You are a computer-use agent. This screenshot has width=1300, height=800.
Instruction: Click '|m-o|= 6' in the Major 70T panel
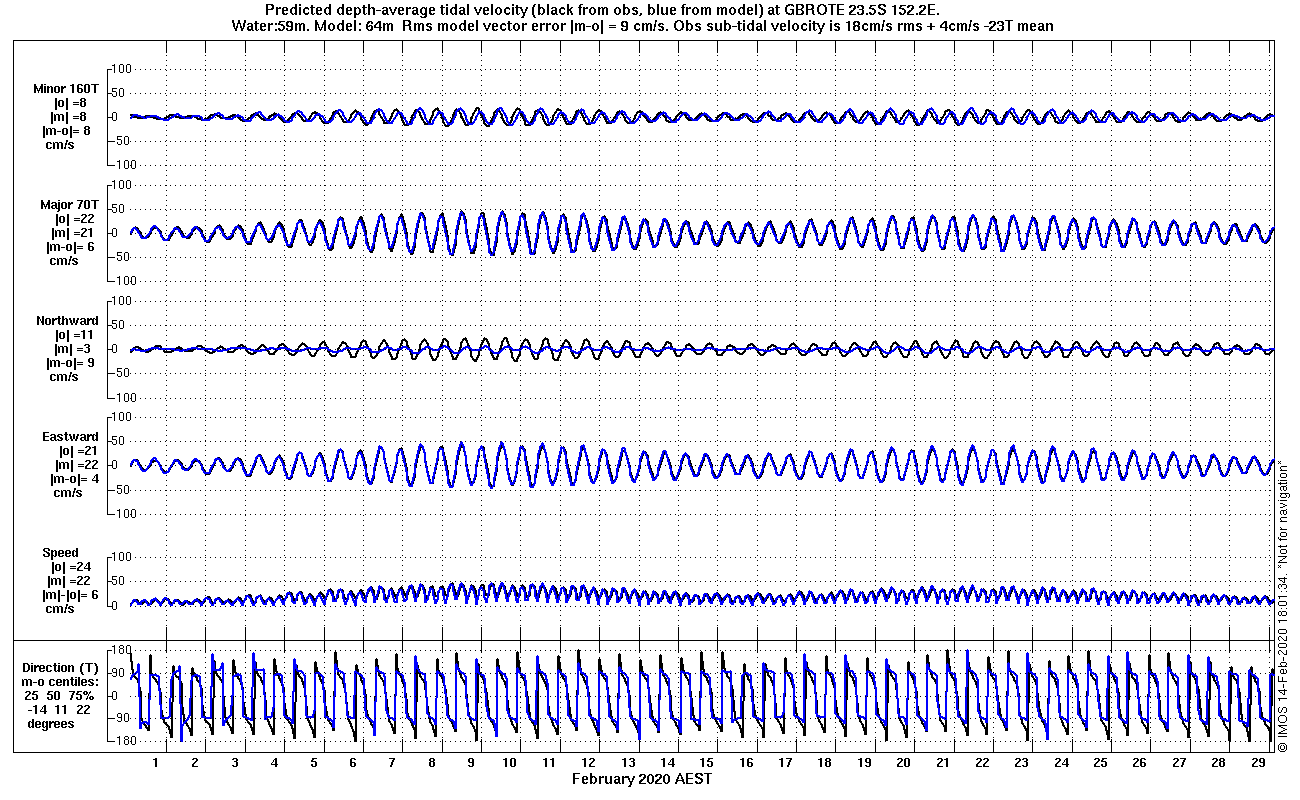point(70,247)
